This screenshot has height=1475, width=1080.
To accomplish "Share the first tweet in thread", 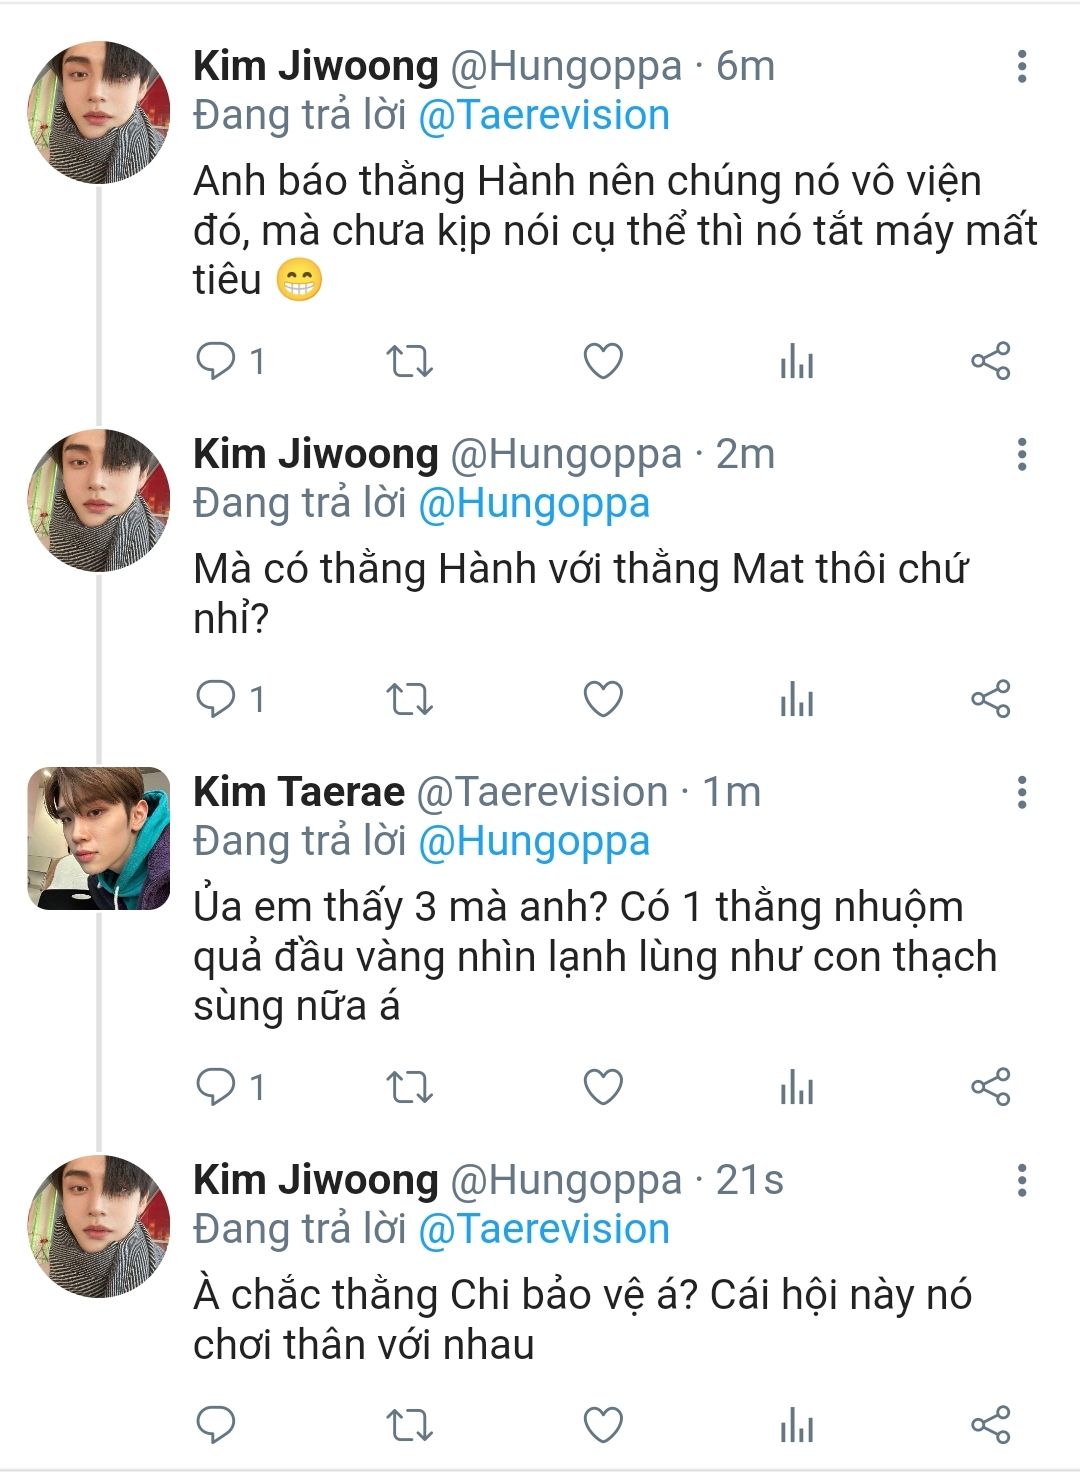I will tap(990, 361).
